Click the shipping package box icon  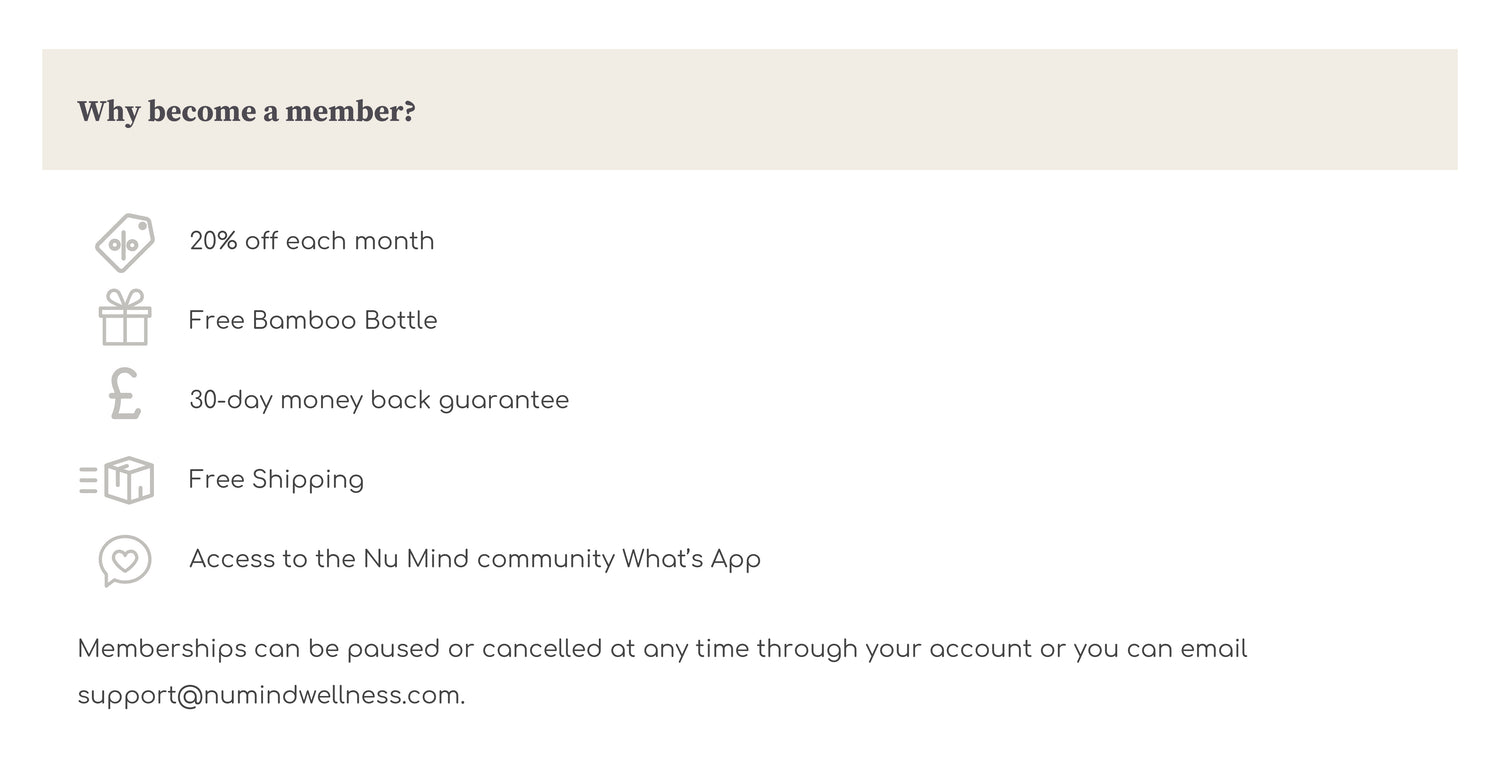pyautogui.click(x=118, y=480)
